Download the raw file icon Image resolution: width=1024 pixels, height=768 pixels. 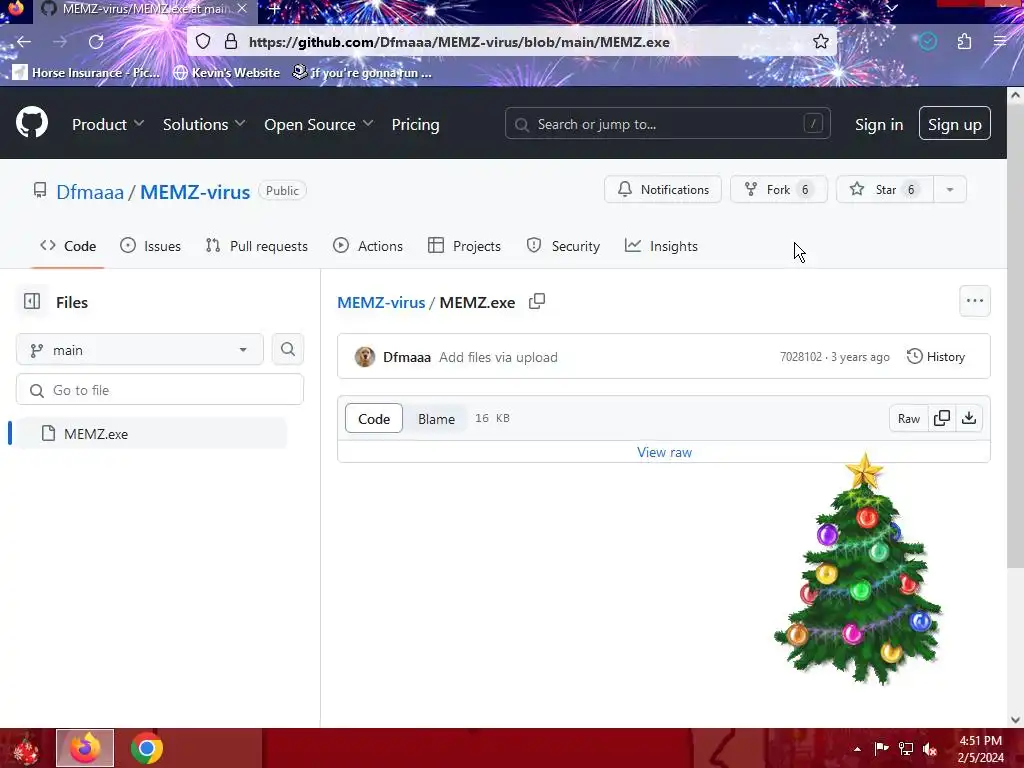pos(969,418)
